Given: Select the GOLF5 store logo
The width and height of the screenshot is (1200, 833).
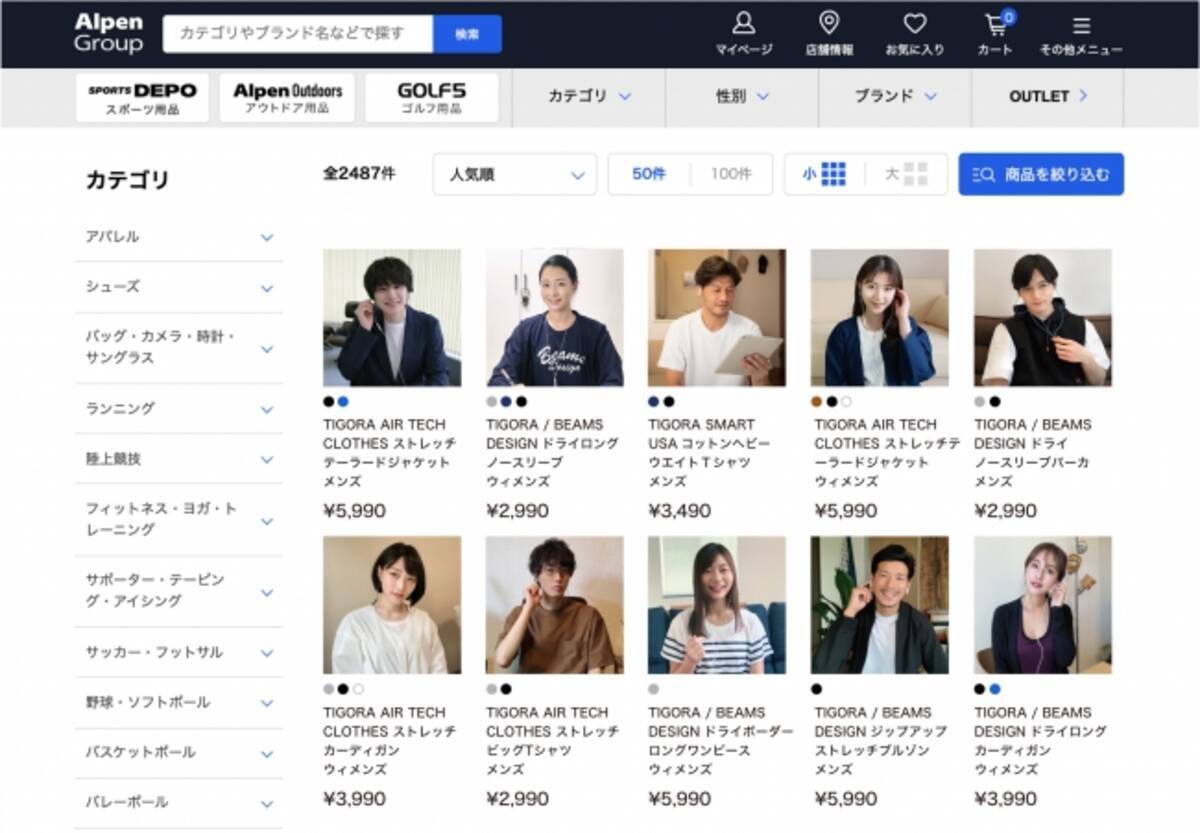Looking at the screenshot, I should (431, 98).
